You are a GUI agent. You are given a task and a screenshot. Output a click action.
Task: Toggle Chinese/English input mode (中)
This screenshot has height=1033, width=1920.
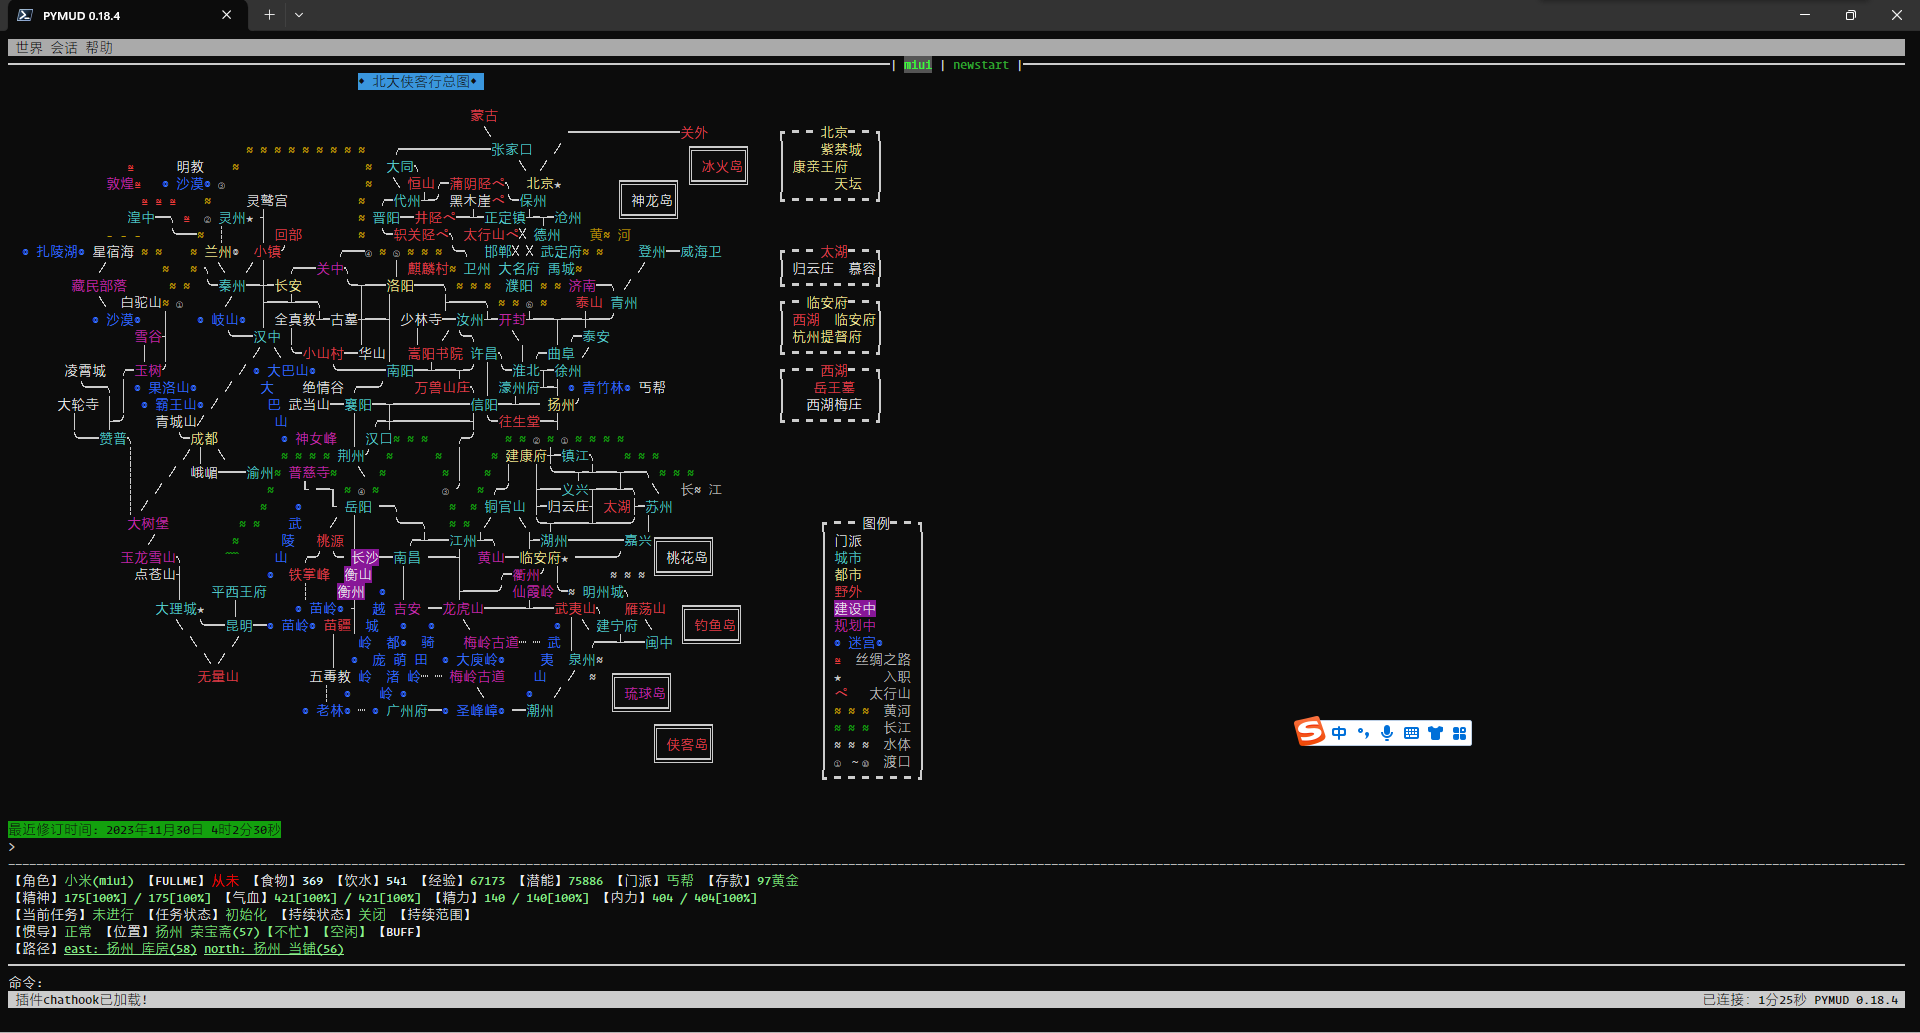coord(1339,733)
